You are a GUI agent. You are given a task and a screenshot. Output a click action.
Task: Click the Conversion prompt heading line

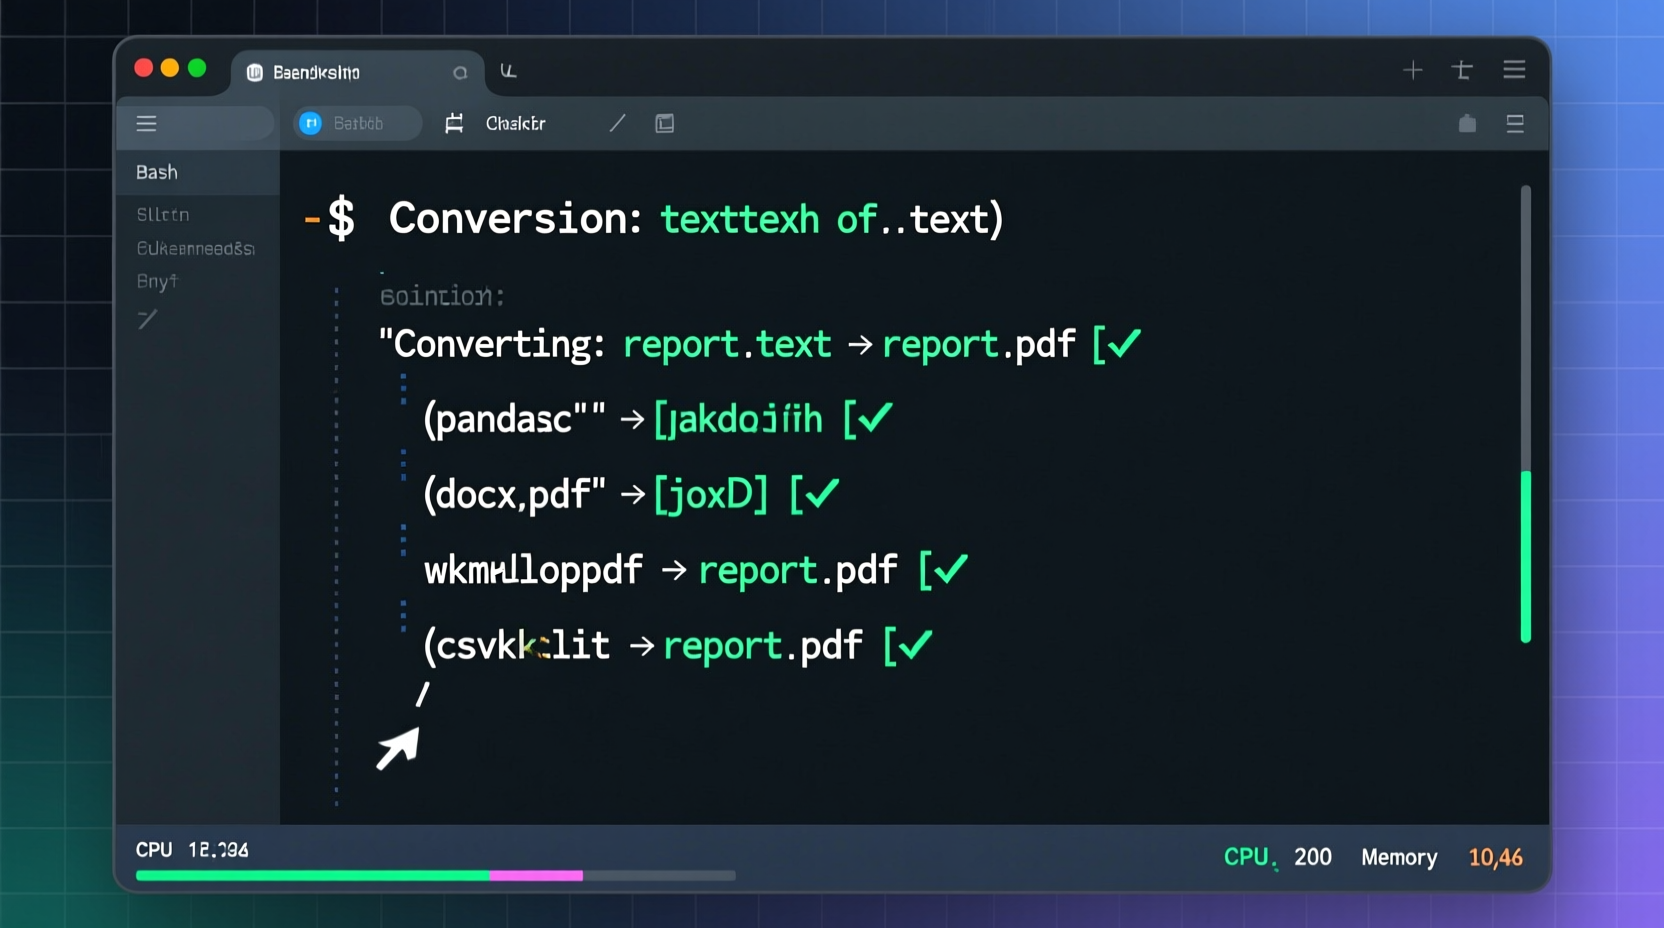pyautogui.click(x=654, y=218)
